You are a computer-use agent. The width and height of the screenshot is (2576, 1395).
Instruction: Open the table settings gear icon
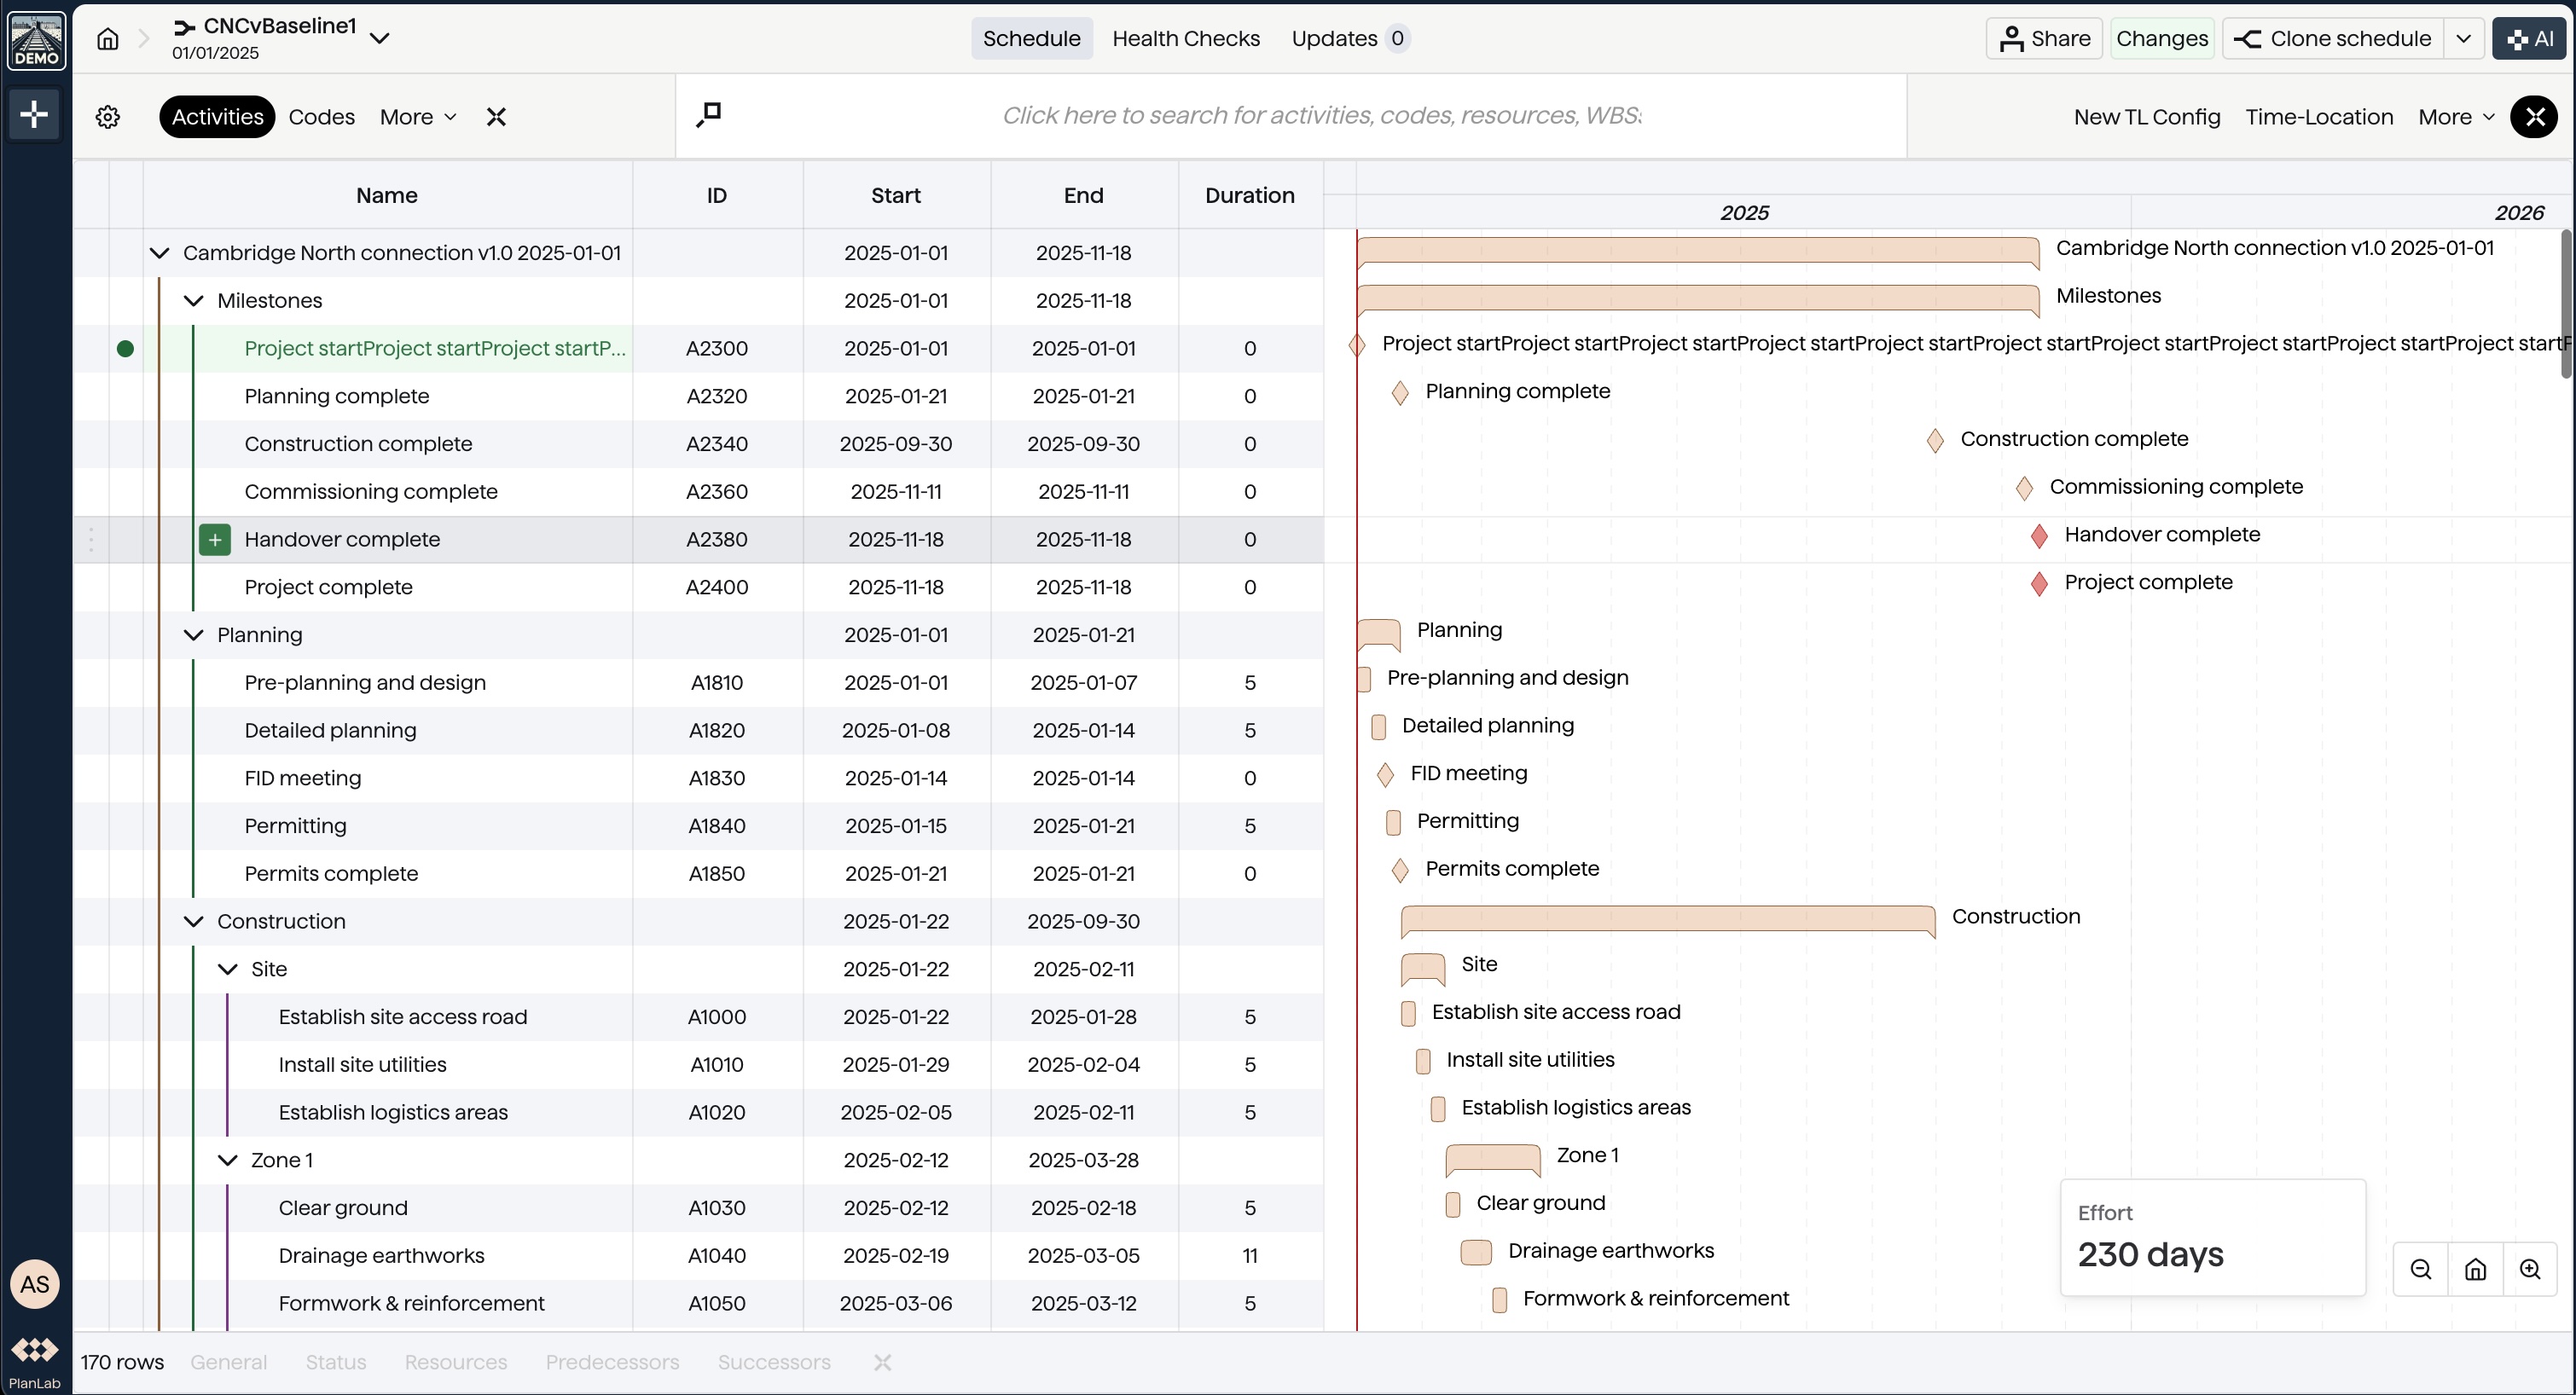tap(108, 117)
